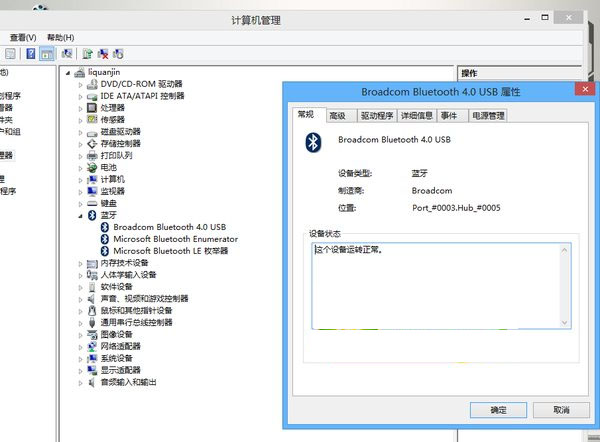Open the 帮助(H) menu
Image resolution: width=600 pixels, height=442 pixels.
tap(61, 37)
